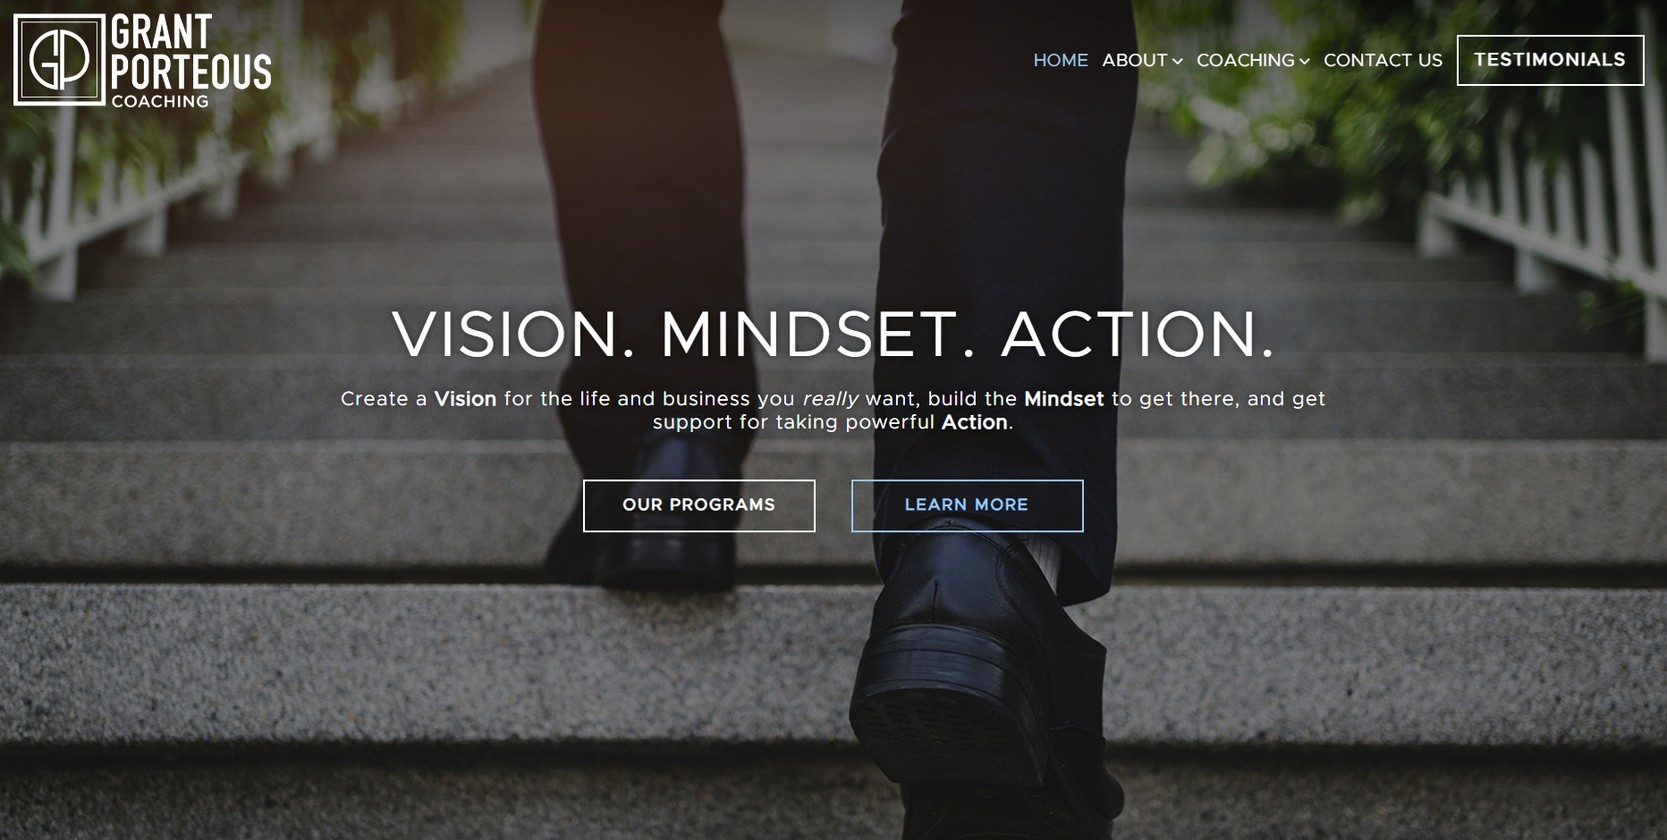Click the small COACHING text under the logo

pos(160,101)
